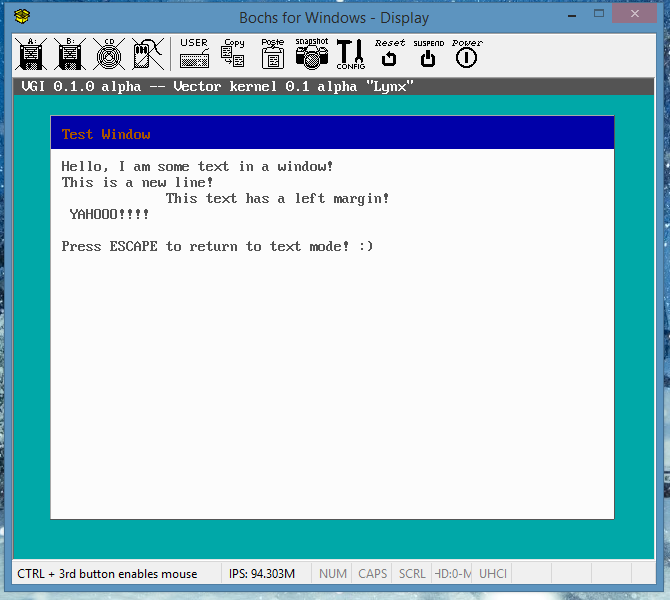Click the Bochs application icon in the title bar
Image resolution: width=670 pixels, height=600 pixels.
pyautogui.click(x=22, y=17)
